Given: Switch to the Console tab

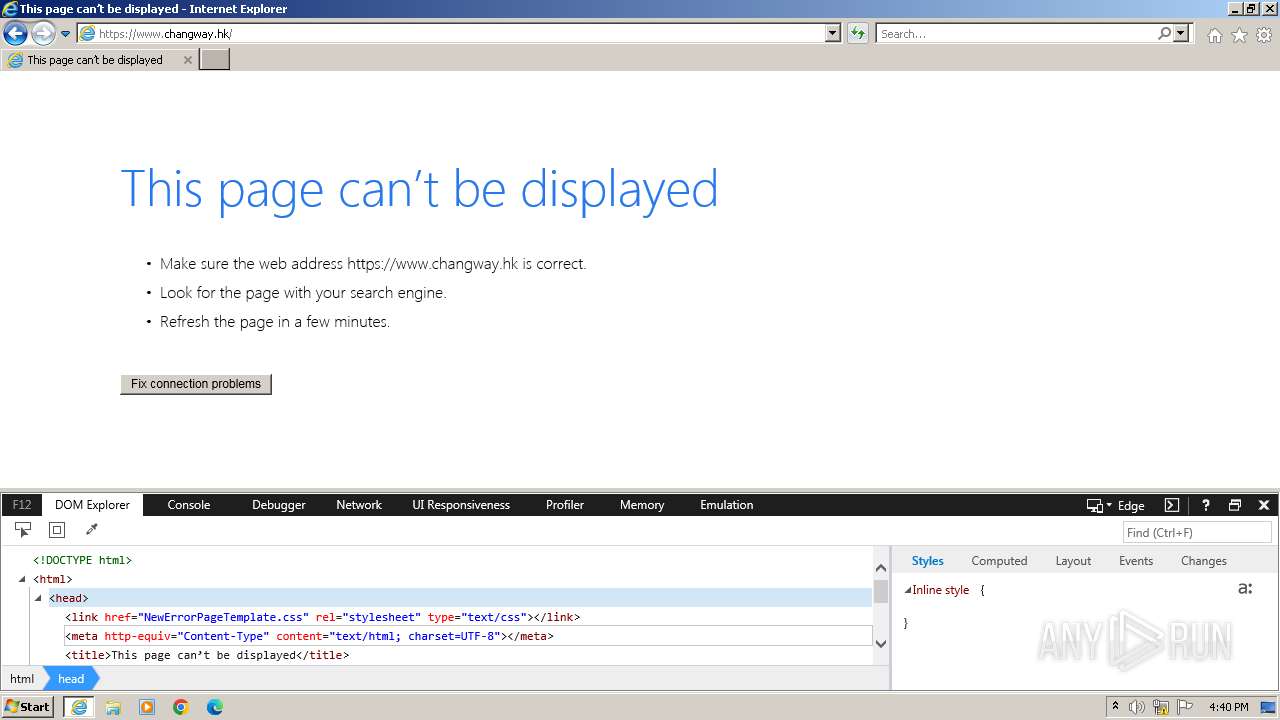Looking at the screenshot, I should tap(189, 505).
